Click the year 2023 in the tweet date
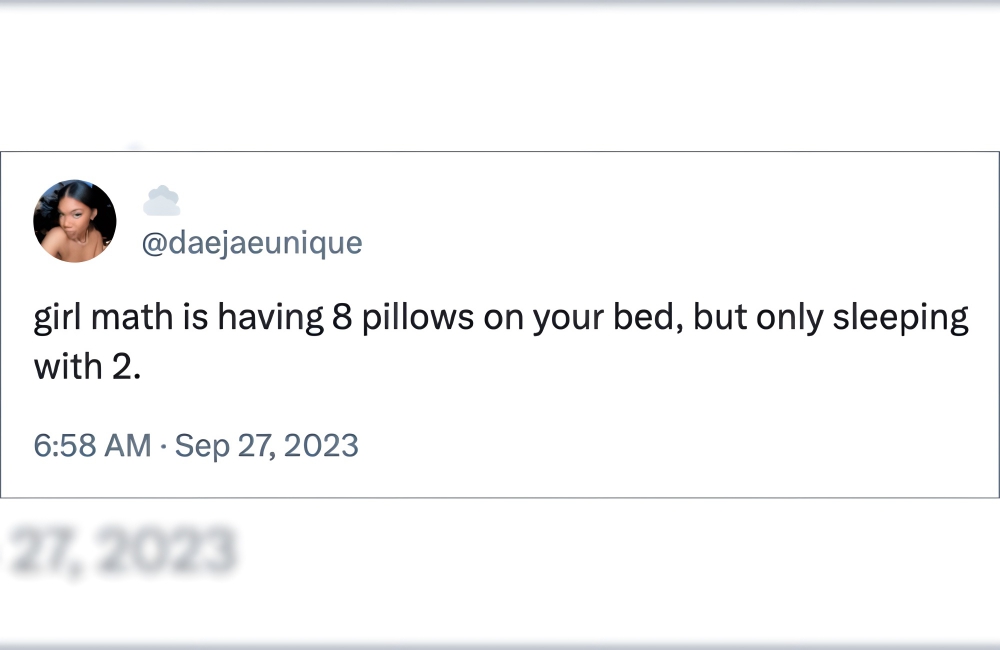This screenshot has height=650, width=1000. (320, 445)
